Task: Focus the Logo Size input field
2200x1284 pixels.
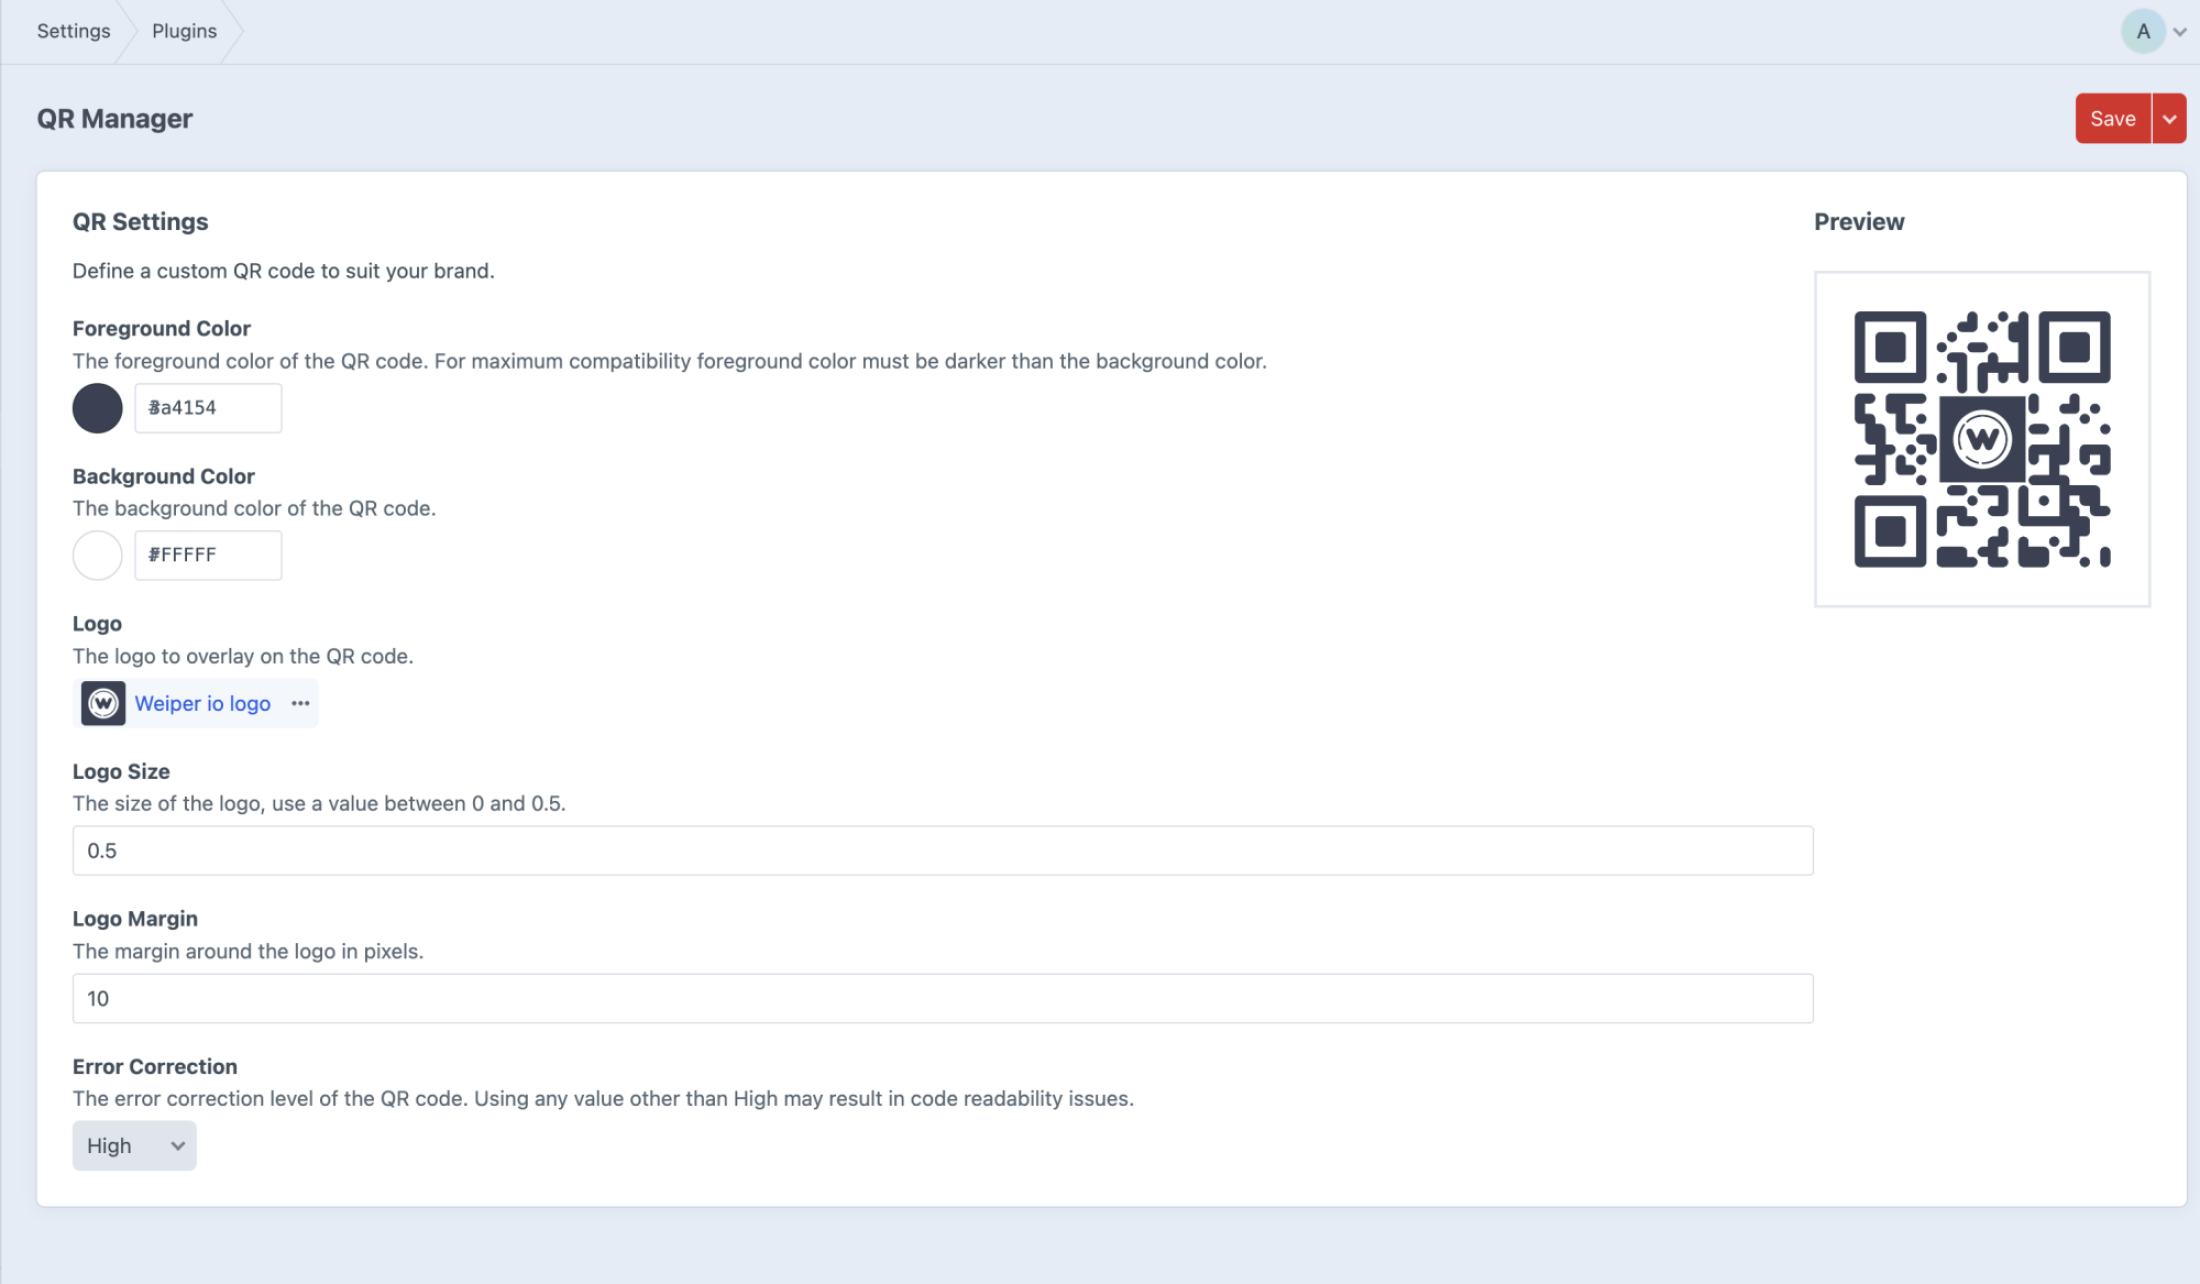Action: pyautogui.click(x=942, y=850)
